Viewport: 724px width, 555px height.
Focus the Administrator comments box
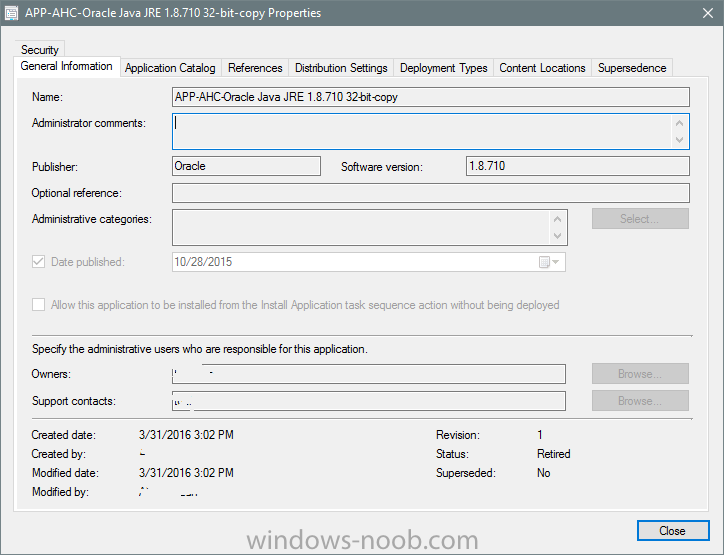[431, 132]
